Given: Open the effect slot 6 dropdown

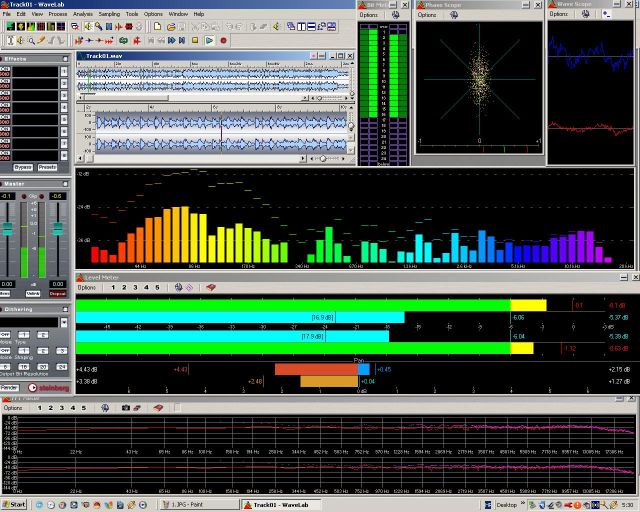Looking at the screenshot, I should (x=64, y=131).
